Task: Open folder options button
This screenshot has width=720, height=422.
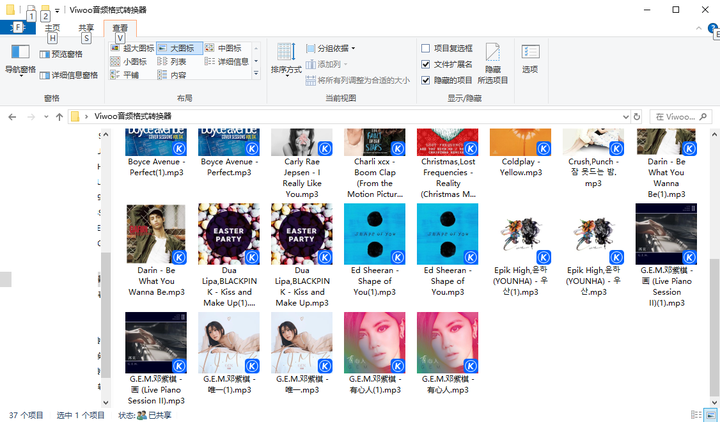Action: click(530, 59)
